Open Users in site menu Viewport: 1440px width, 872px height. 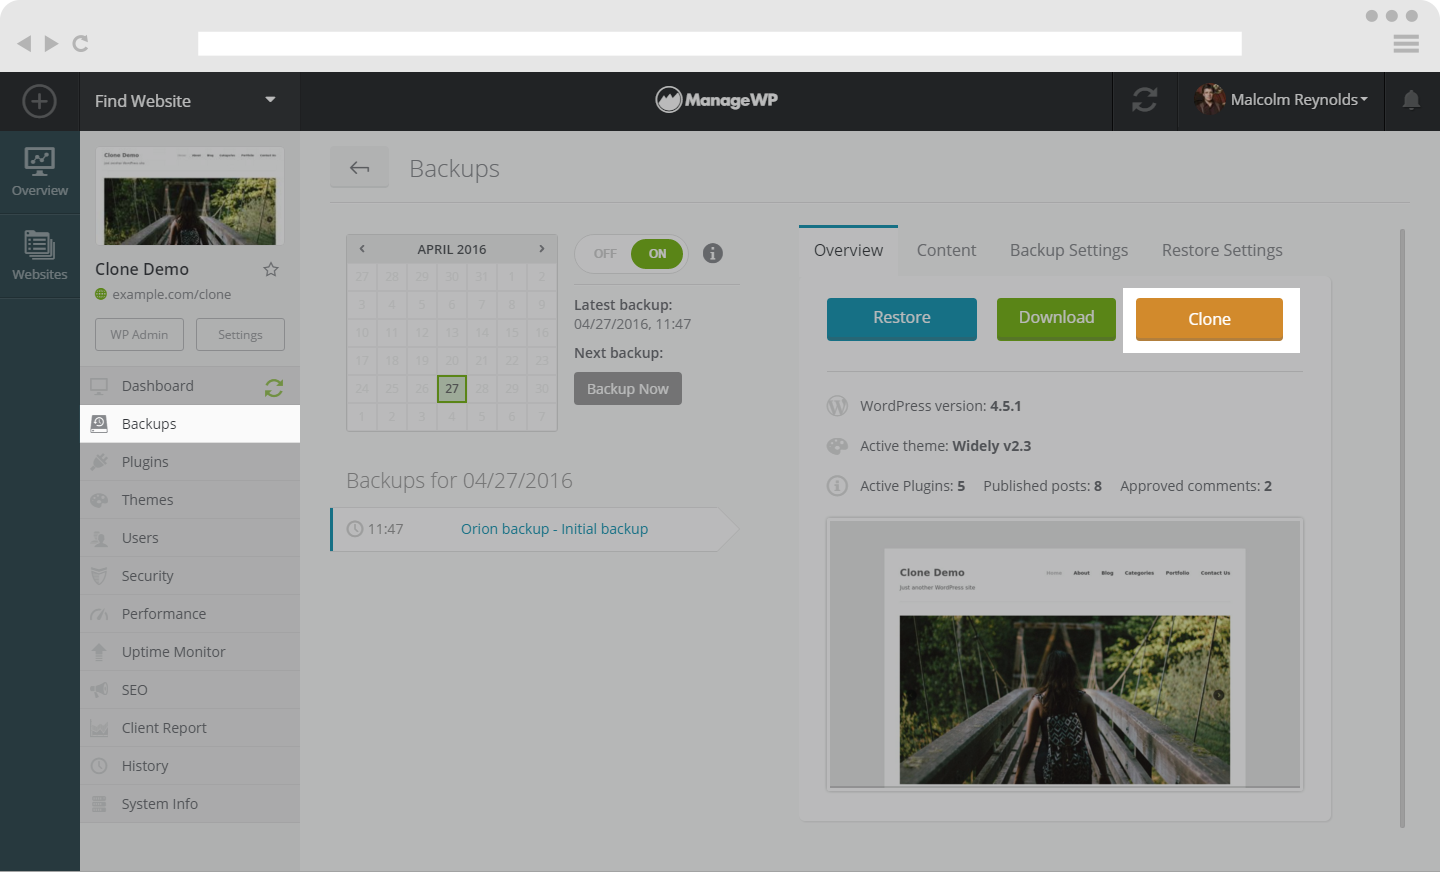coord(190,538)
